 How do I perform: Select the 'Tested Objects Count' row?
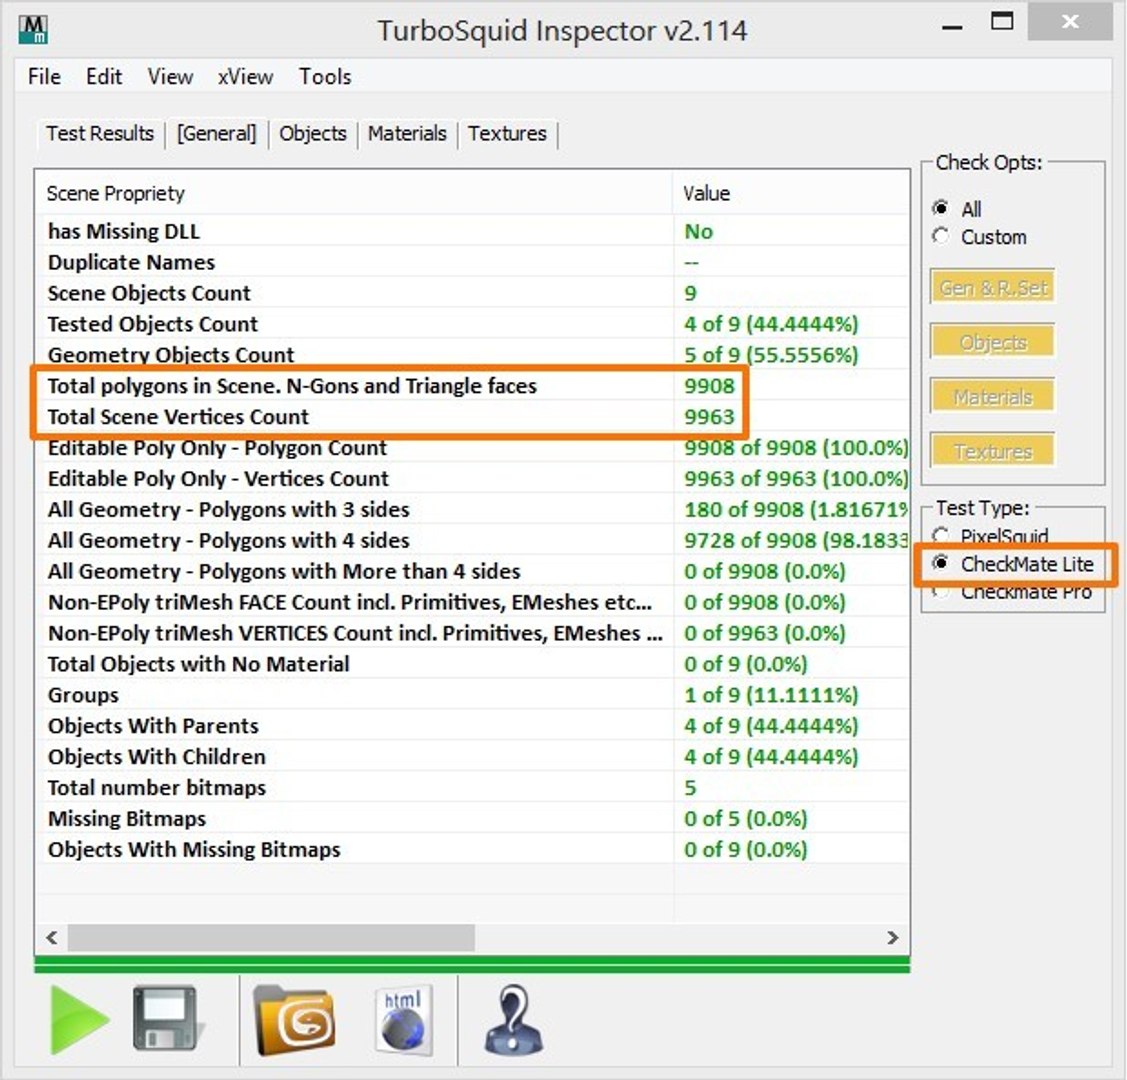(x=472, y=324)
